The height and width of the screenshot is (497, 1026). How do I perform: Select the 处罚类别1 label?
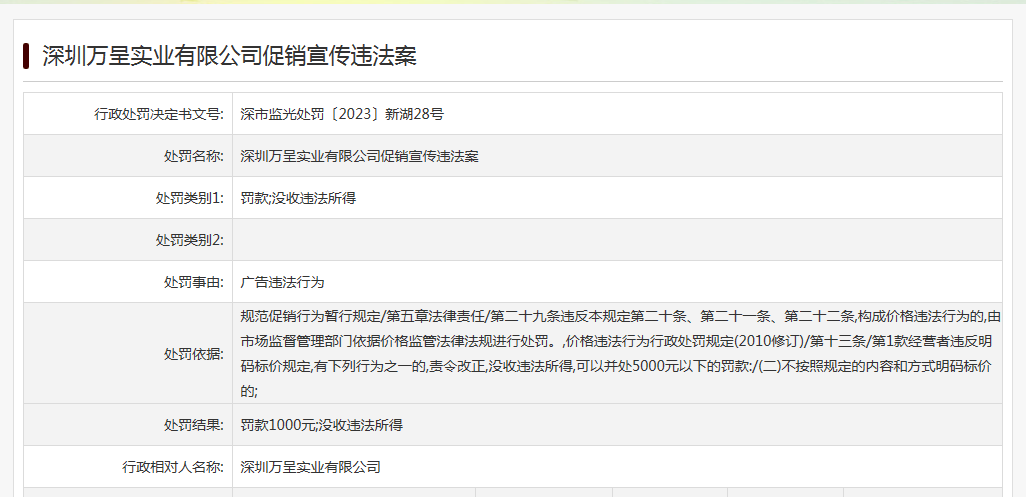[190, 198]
